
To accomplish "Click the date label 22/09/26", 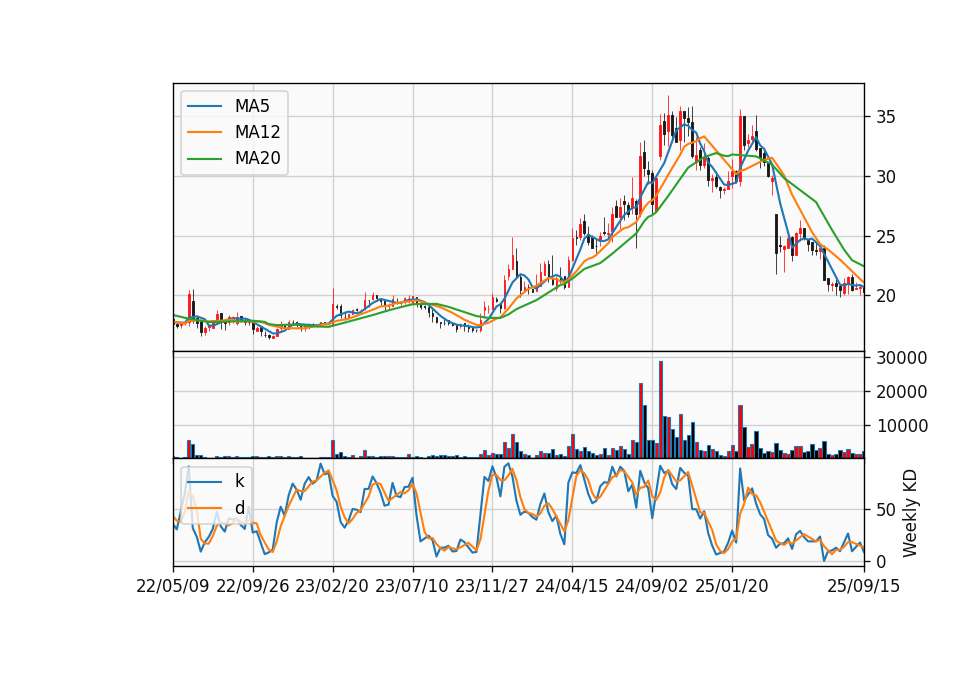I will [x=253, y=586].
